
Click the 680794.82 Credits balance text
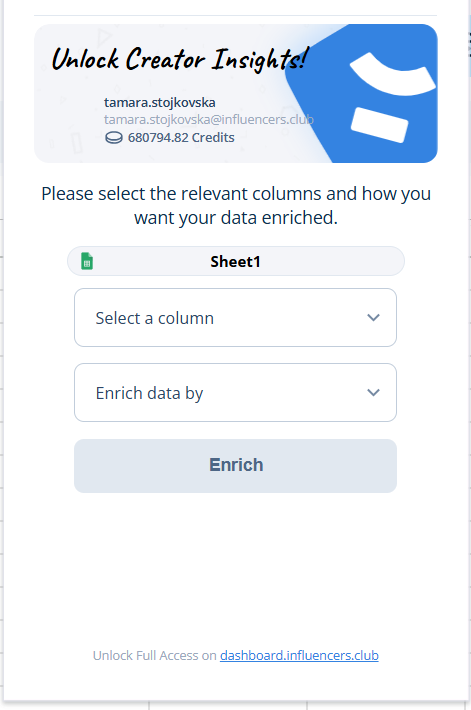click(x=181, y=138)
